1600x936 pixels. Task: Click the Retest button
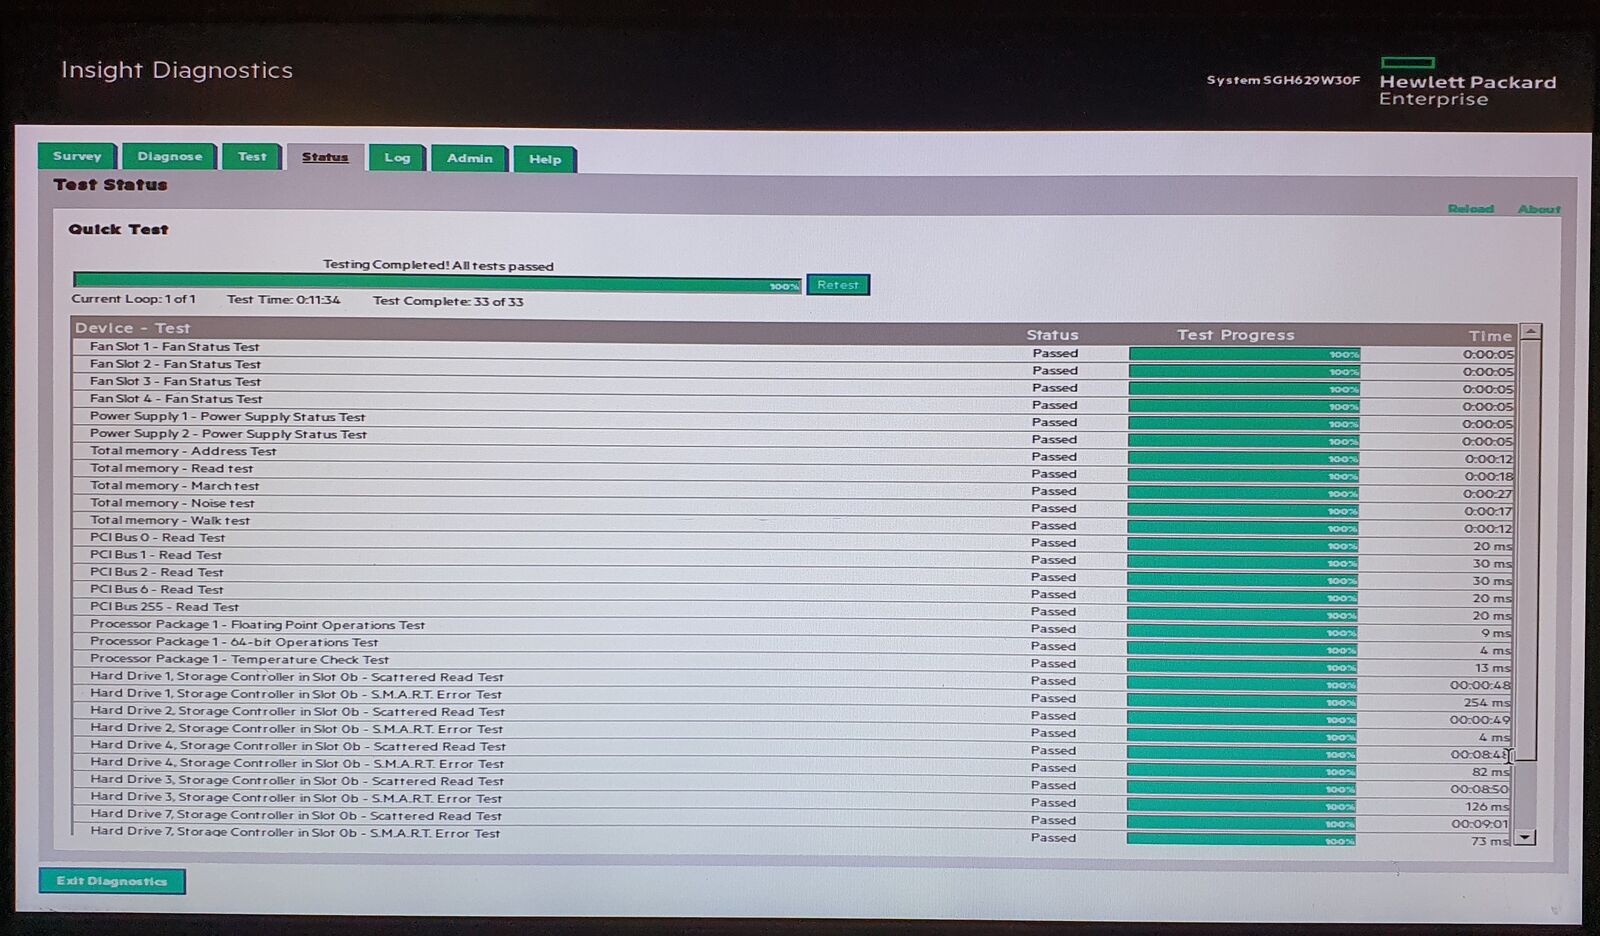click(x=838, y=285)
